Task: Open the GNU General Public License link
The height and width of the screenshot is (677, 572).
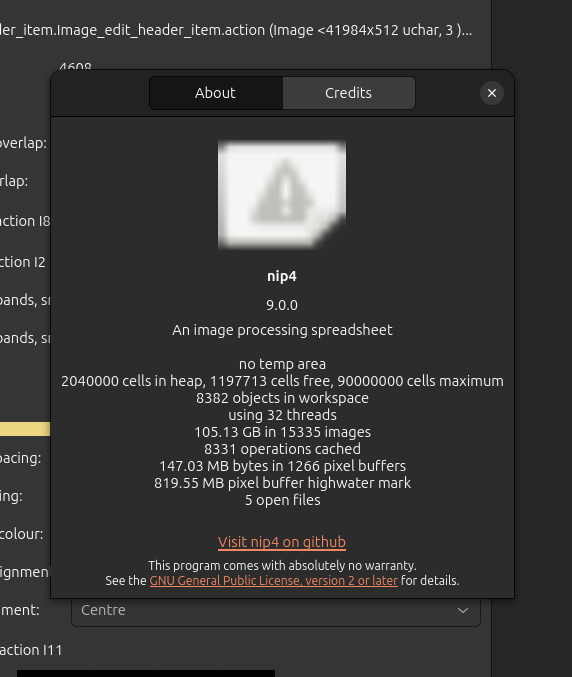Action: 273,581
